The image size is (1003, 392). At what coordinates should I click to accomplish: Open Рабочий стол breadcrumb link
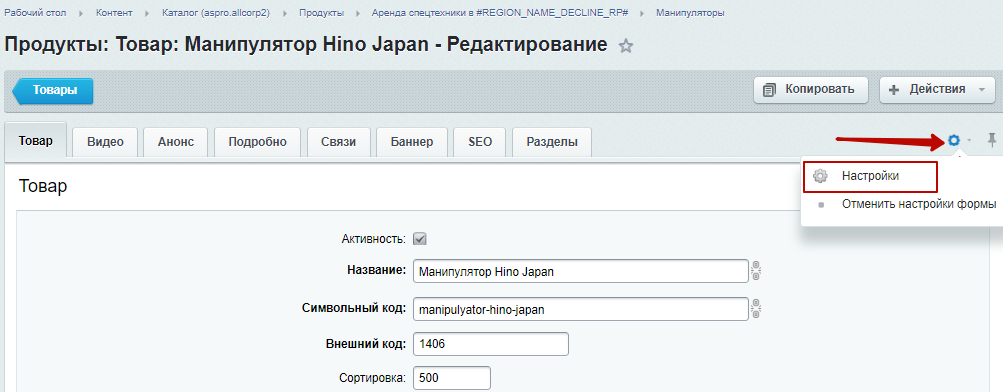(35, 13)
